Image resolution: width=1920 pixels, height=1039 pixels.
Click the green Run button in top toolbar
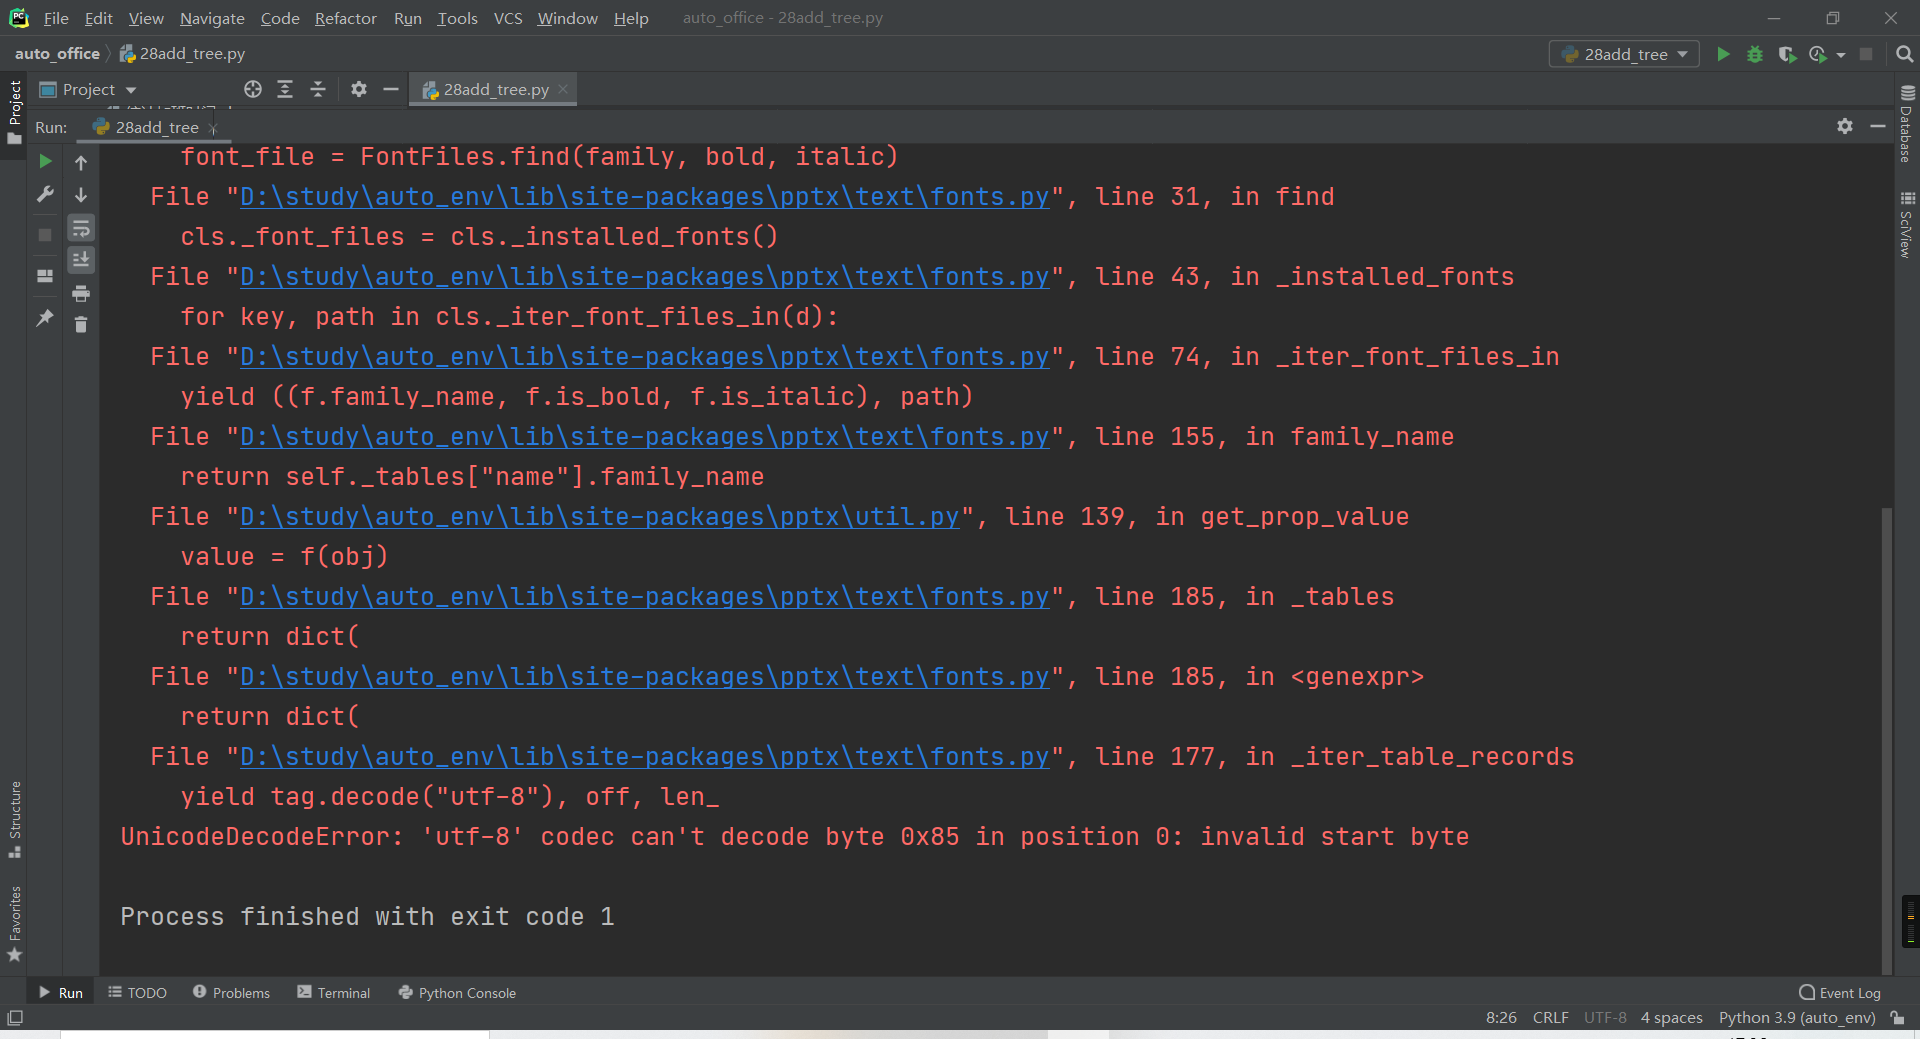[1723, 54]
